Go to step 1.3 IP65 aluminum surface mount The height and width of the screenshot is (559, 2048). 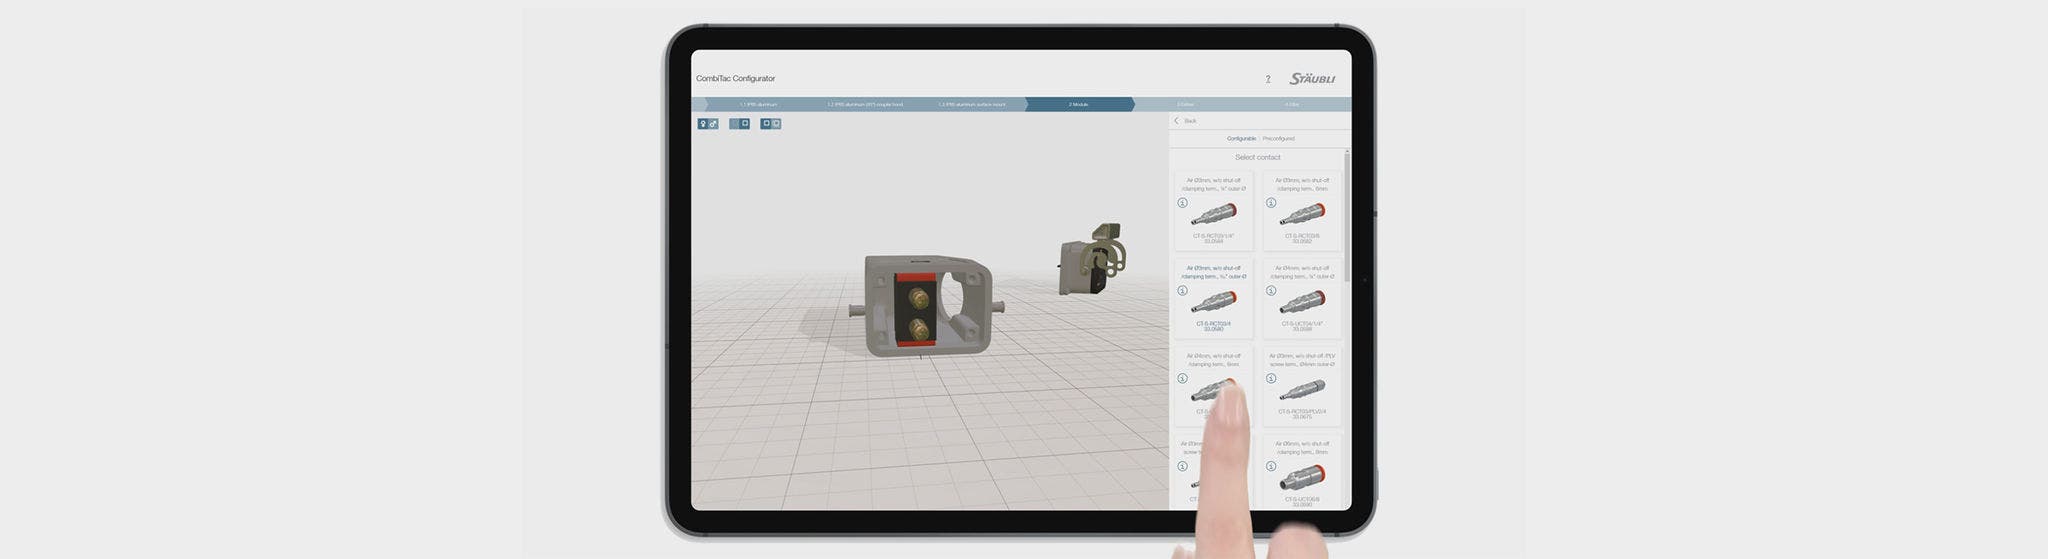[971, 104]
